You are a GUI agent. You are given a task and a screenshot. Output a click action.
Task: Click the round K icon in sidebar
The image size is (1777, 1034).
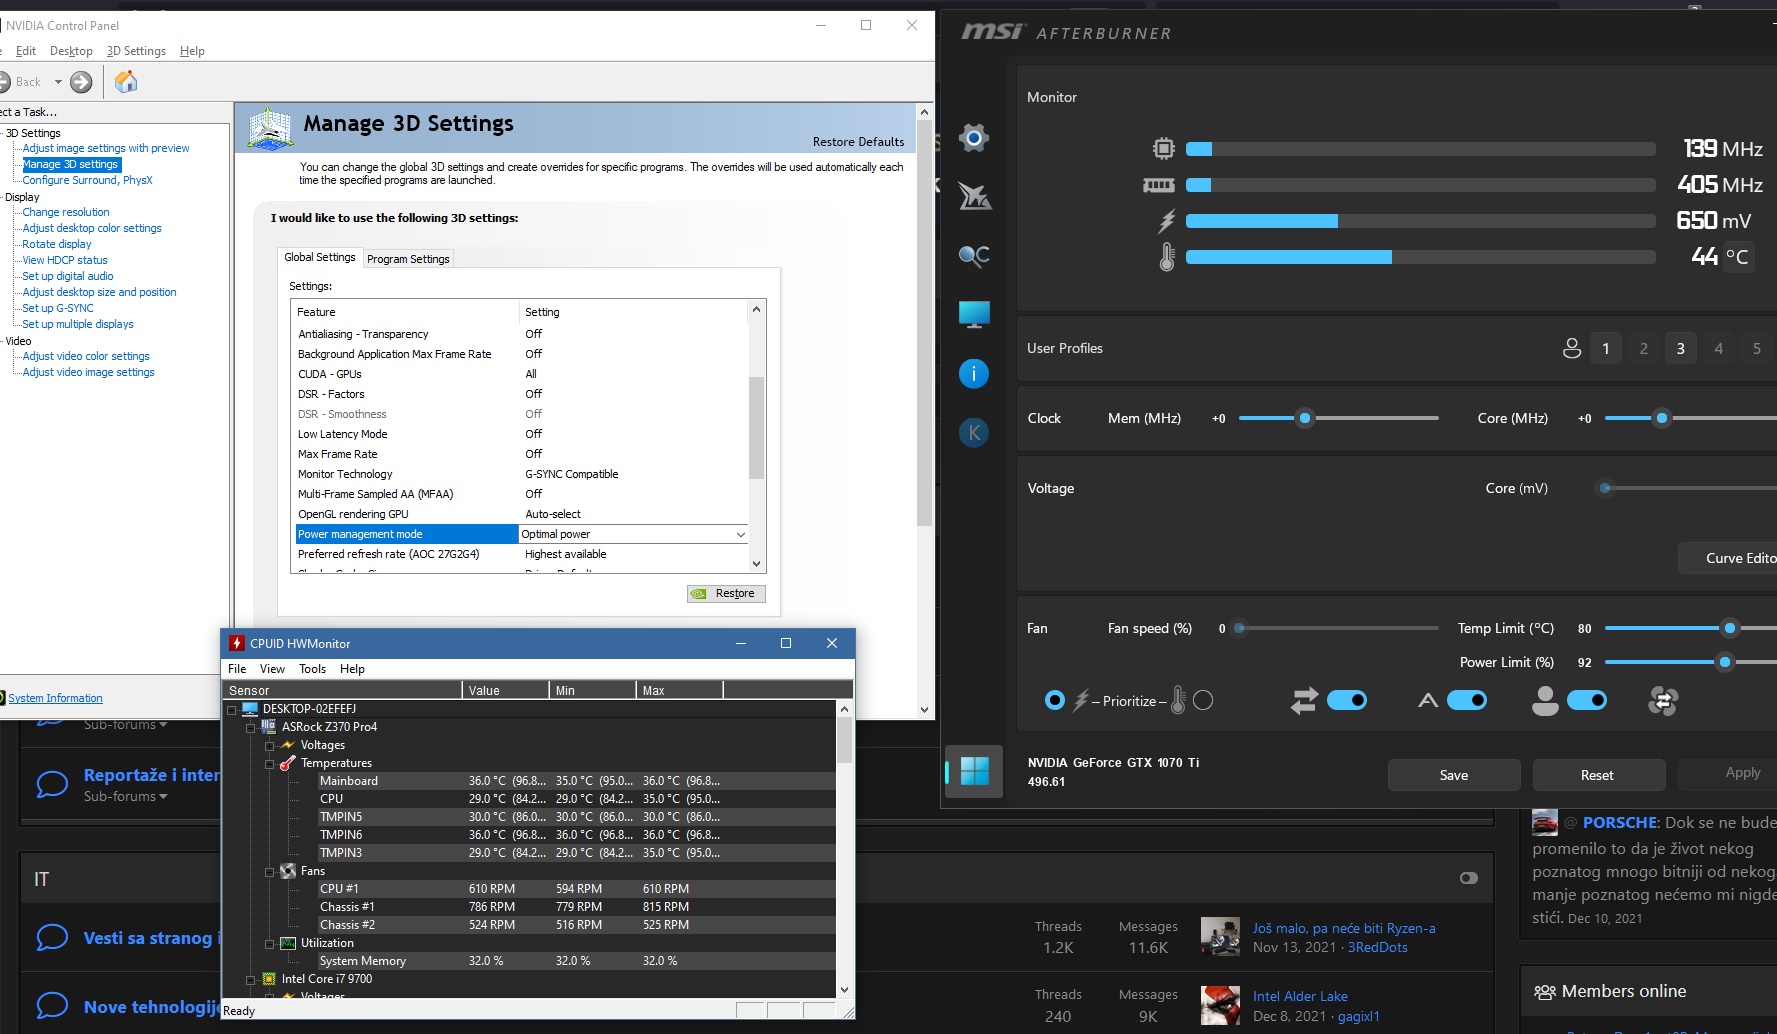(973, 433)
